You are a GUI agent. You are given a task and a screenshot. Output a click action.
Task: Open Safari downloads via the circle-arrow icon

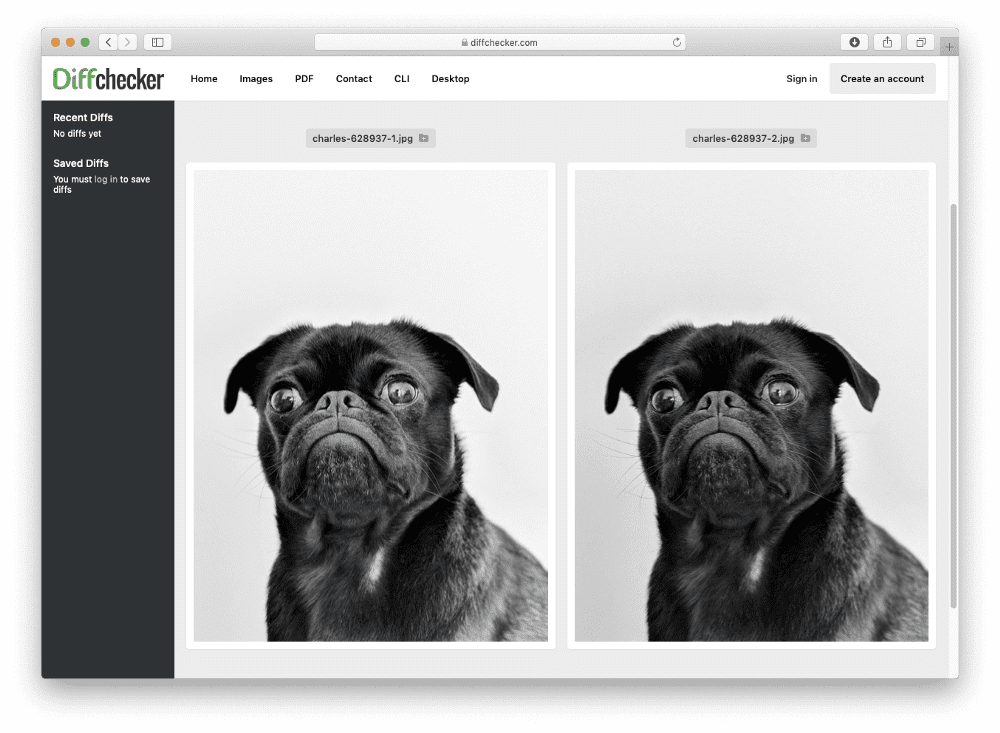click(x=854, y=42)
